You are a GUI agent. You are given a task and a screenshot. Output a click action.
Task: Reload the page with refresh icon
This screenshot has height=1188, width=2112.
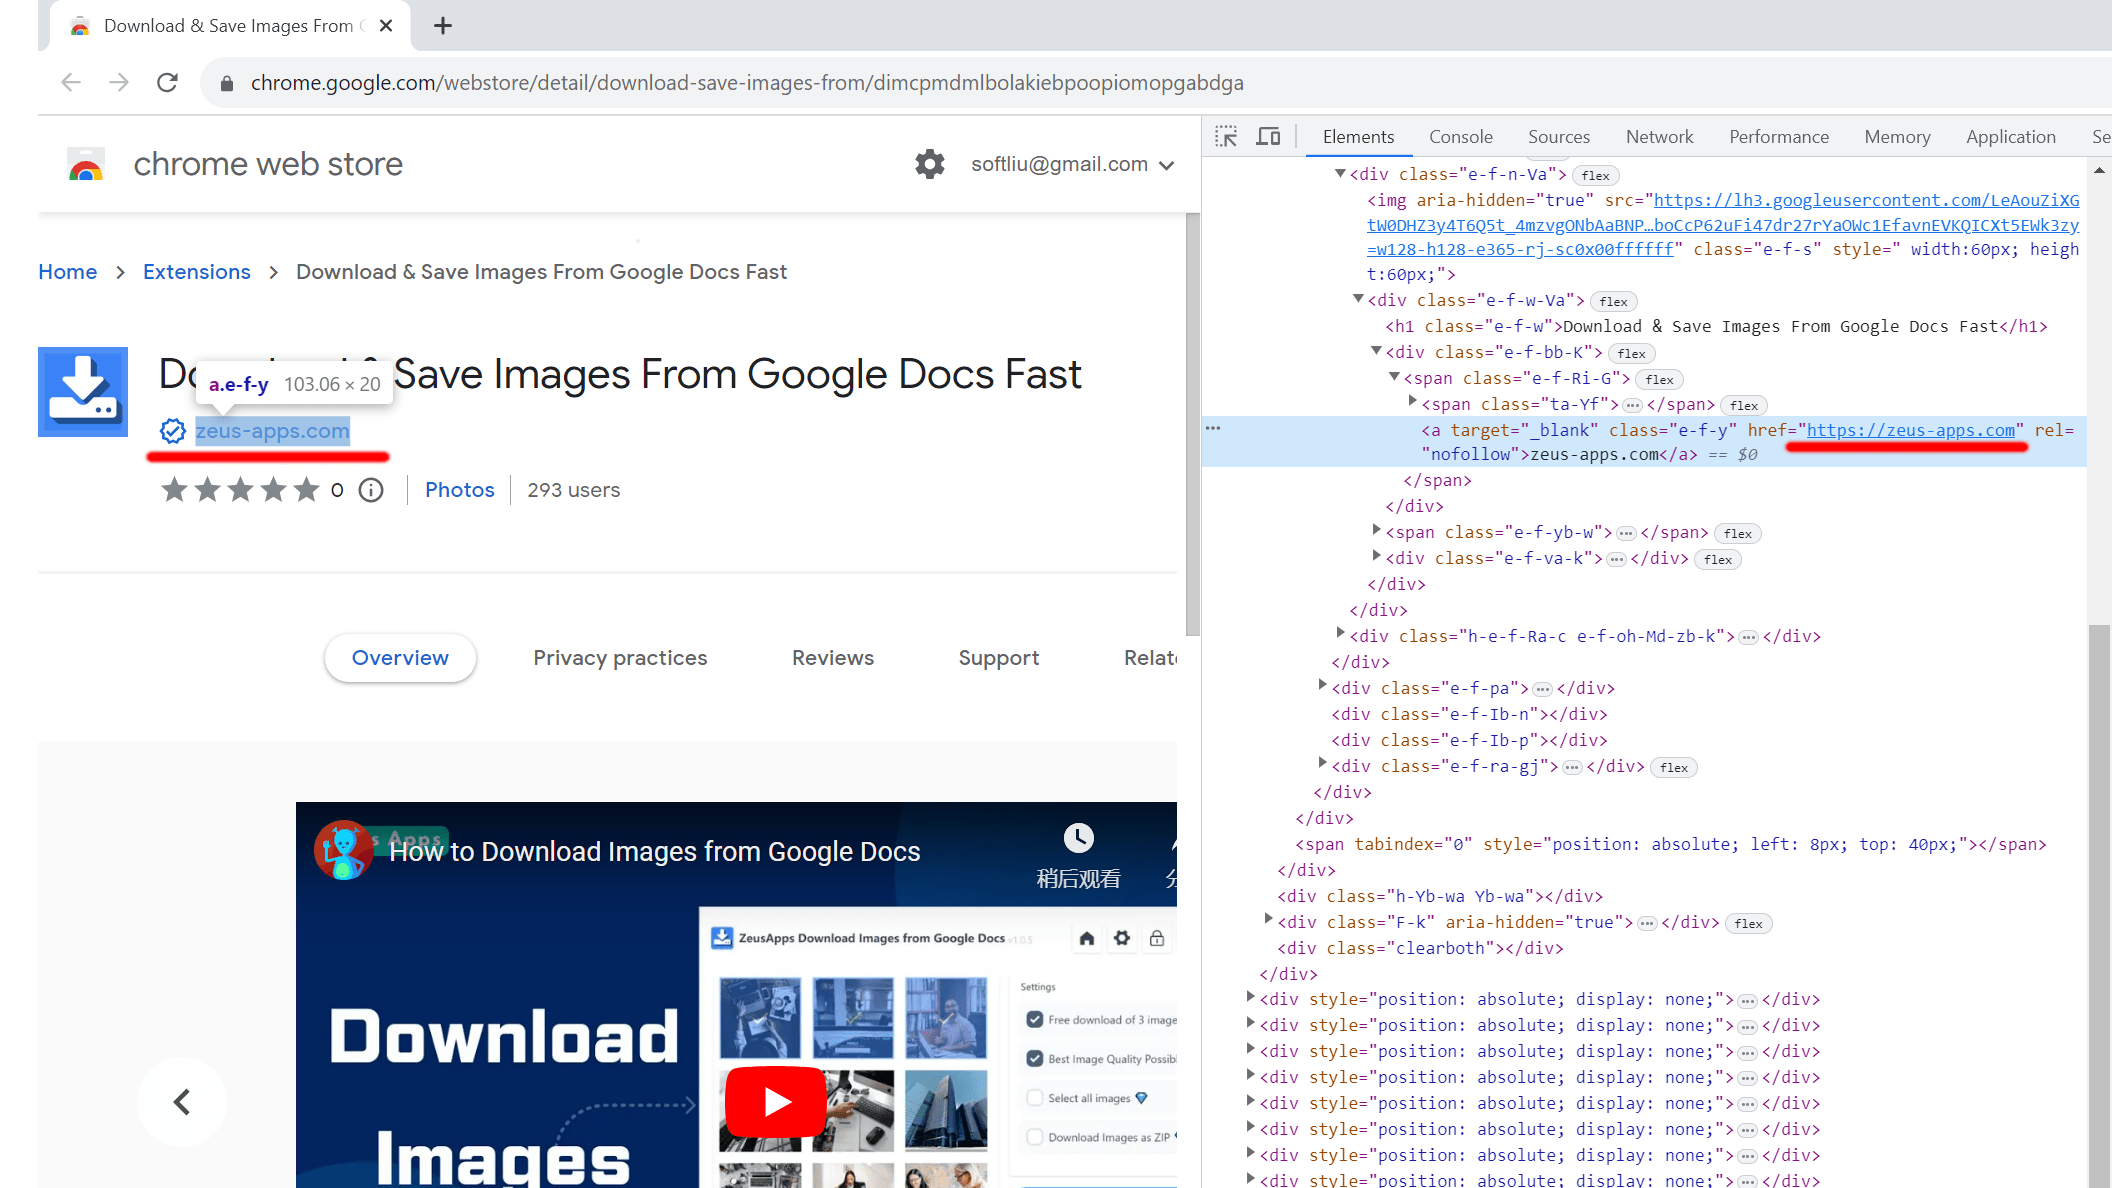coord(167,83)
